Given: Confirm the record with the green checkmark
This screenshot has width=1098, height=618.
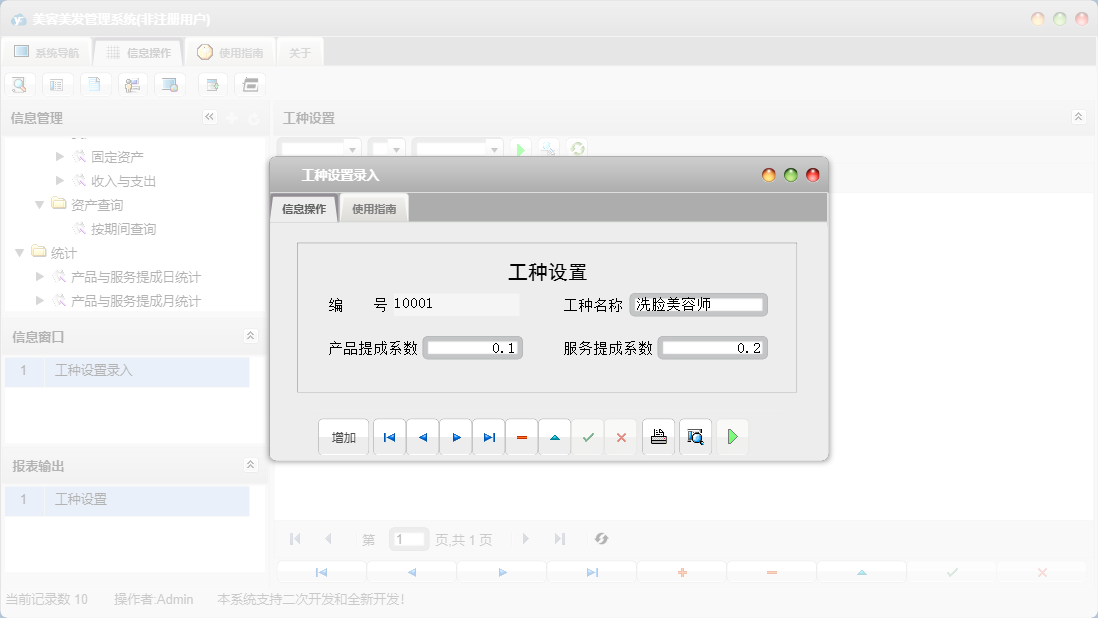Looking at the screenshot, I should click(588, 437).
